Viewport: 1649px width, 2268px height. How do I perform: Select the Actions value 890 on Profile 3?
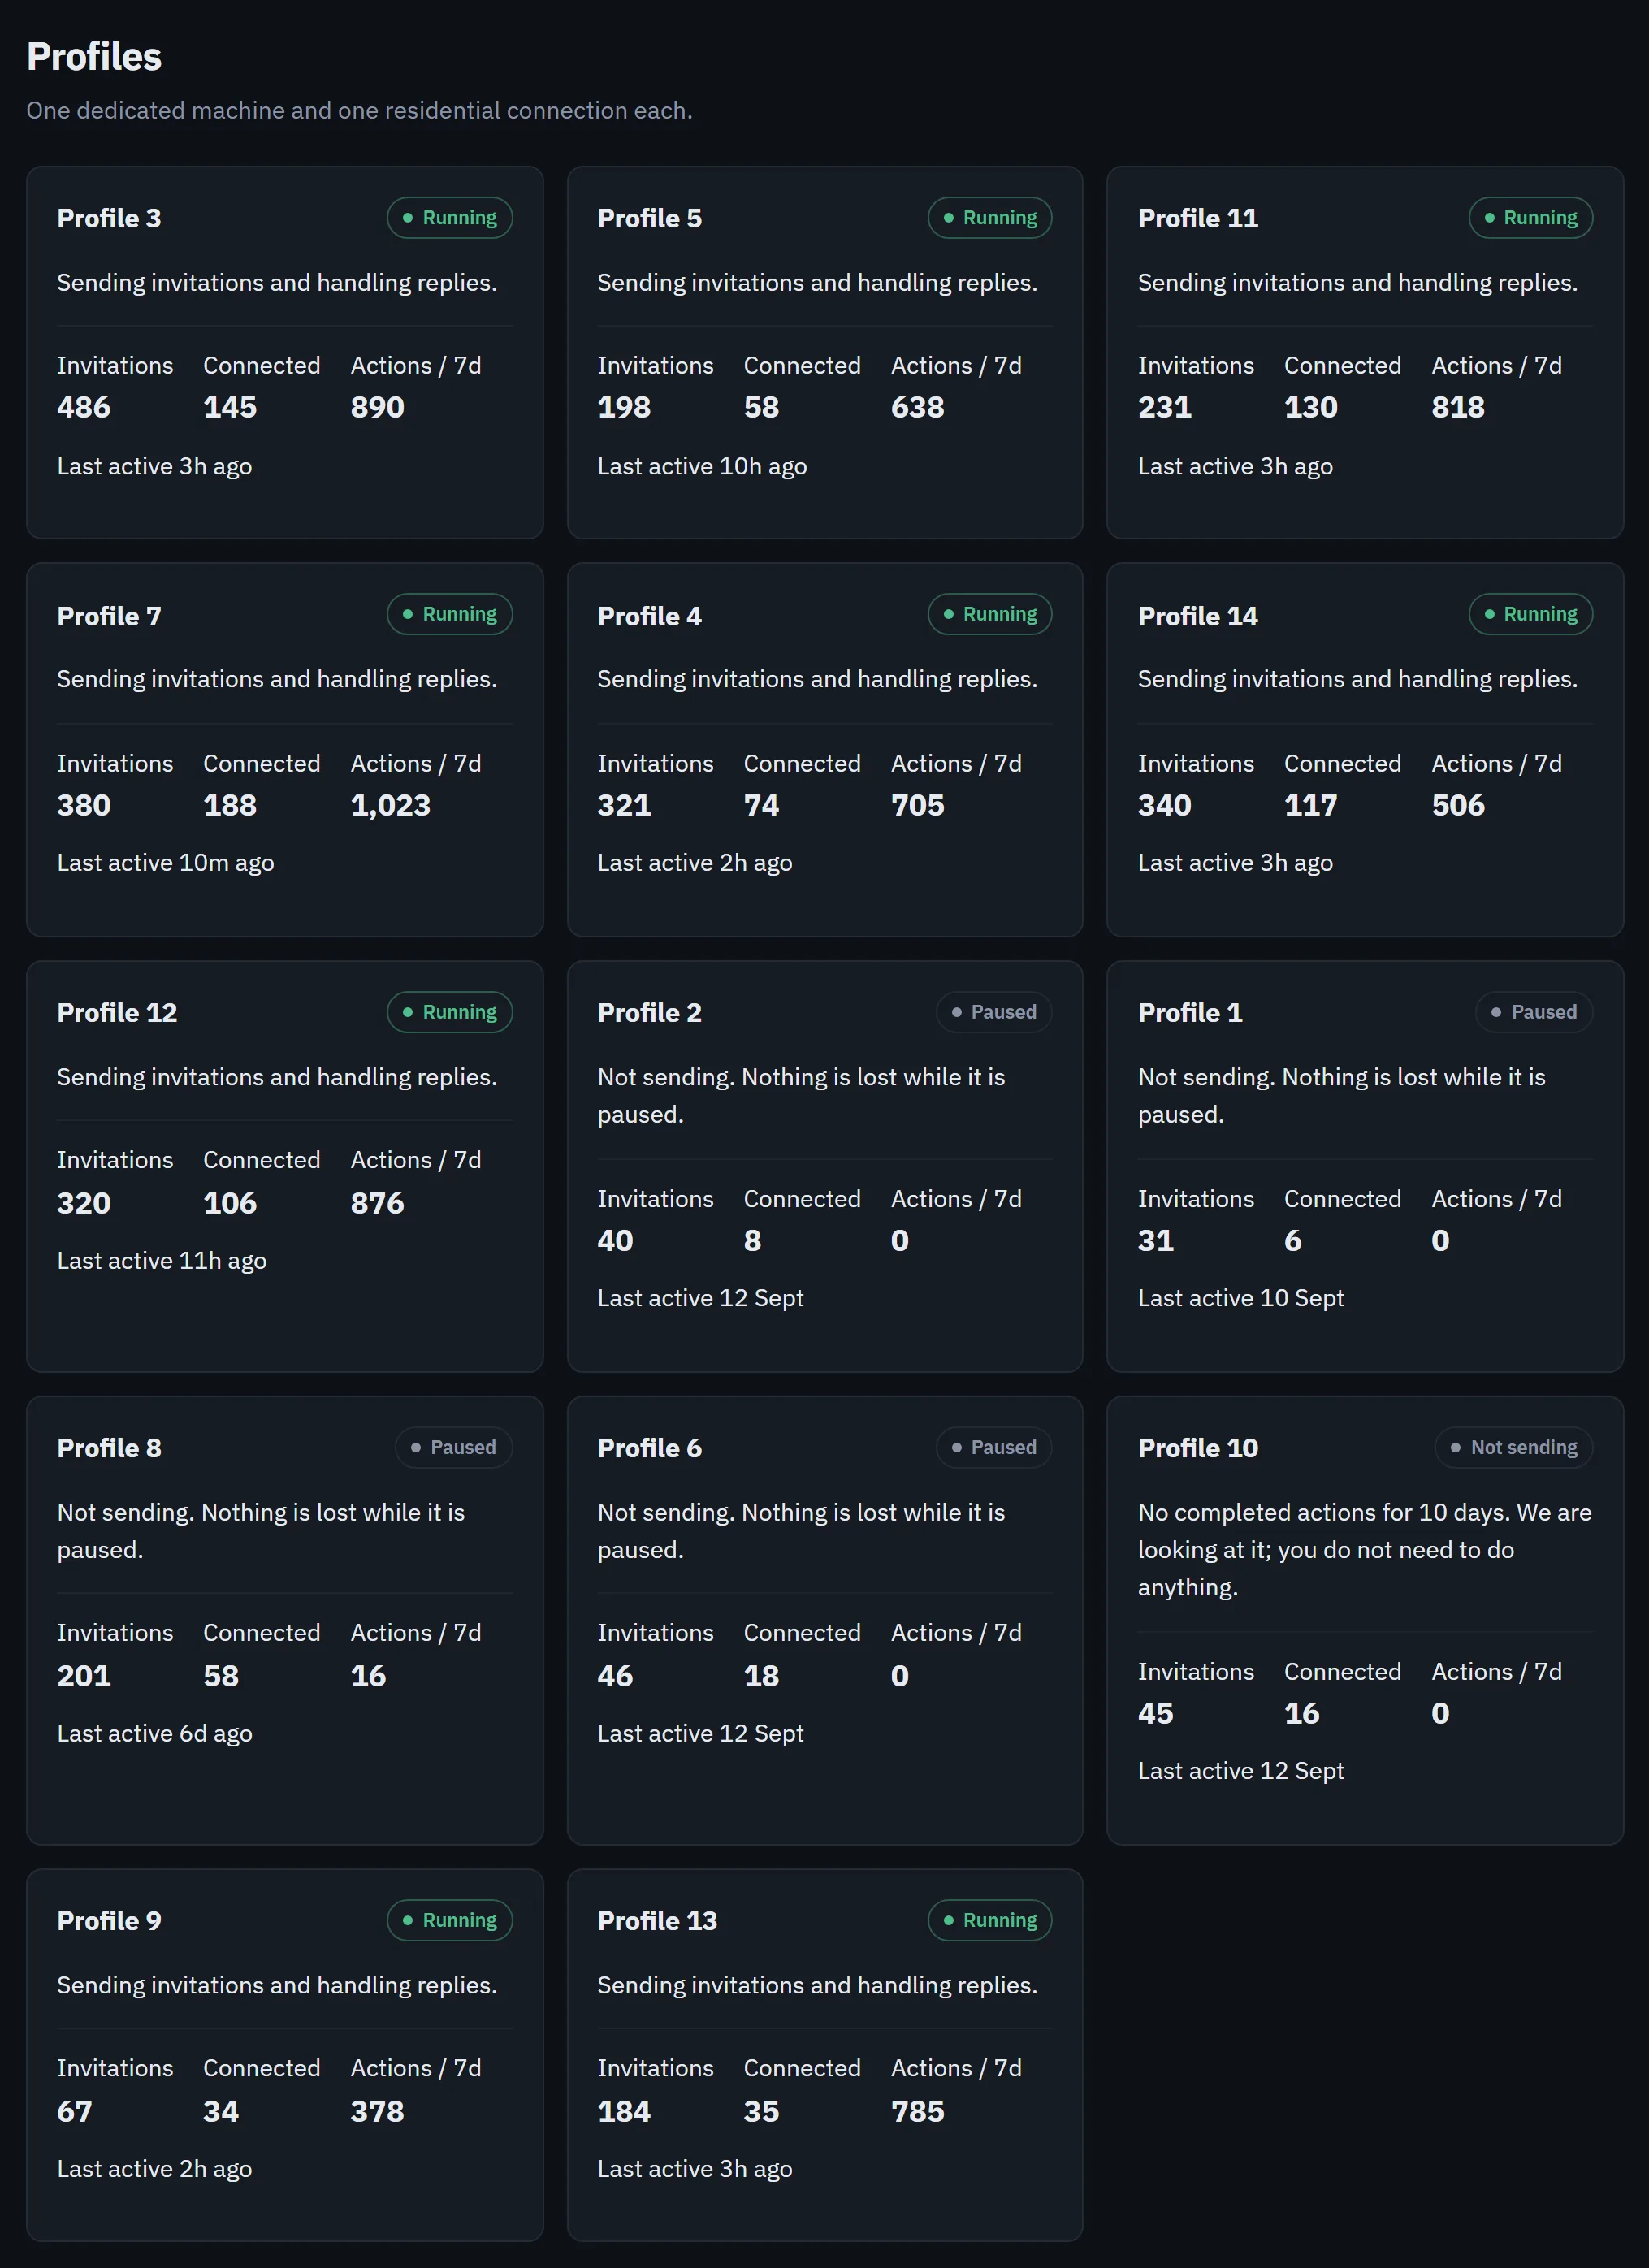tap(377, 408)
